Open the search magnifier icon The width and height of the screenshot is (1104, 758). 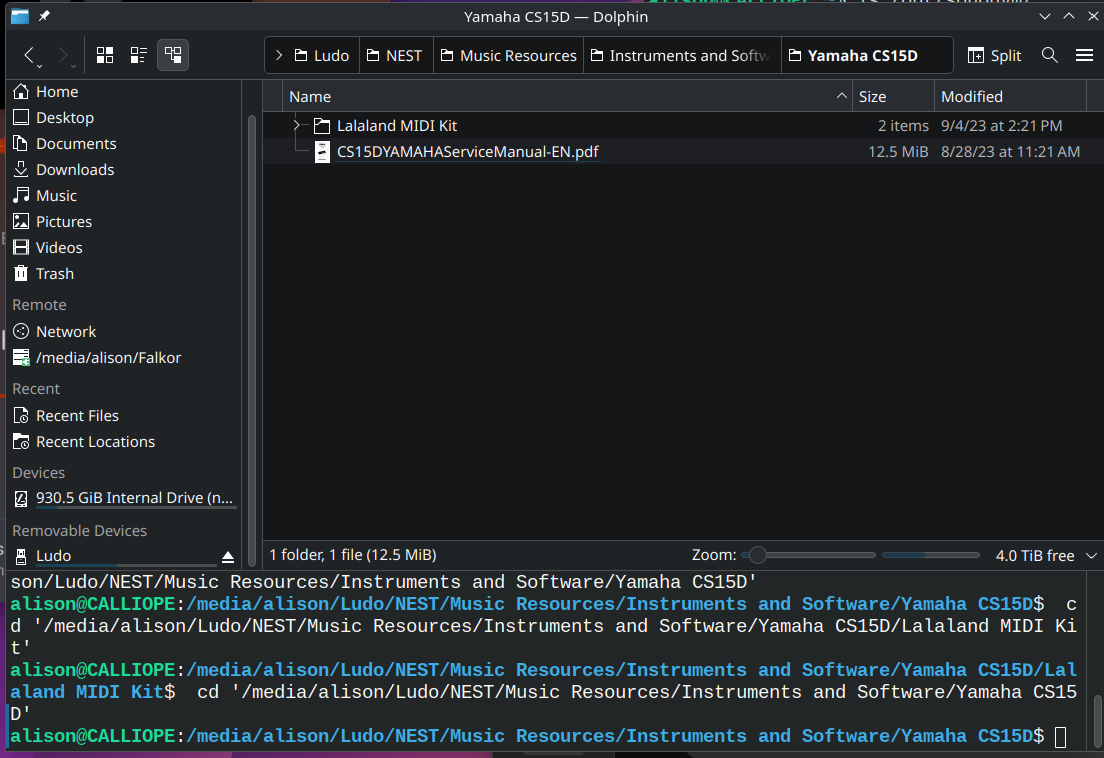(1049, 55)
